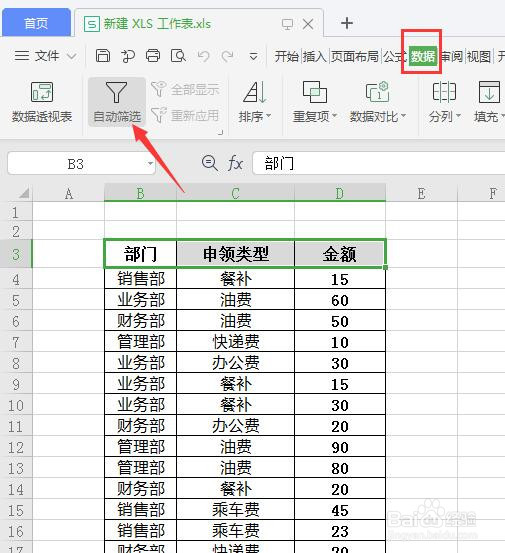505x553 pixels.
Task: Open the 公式 ribbon tab
Action: point(394,56)
